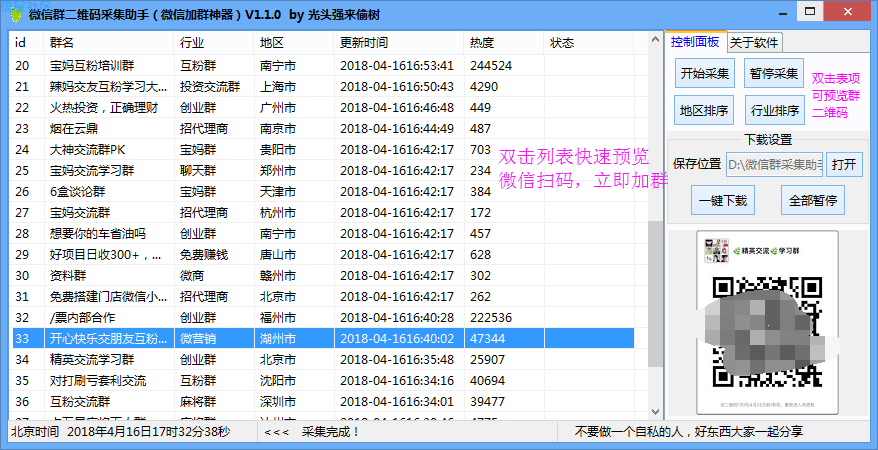The width and height of the screenshot is (878, 450).
Task: Select the row 对打刷亏套利交流
Action: (x=323, y=381)
